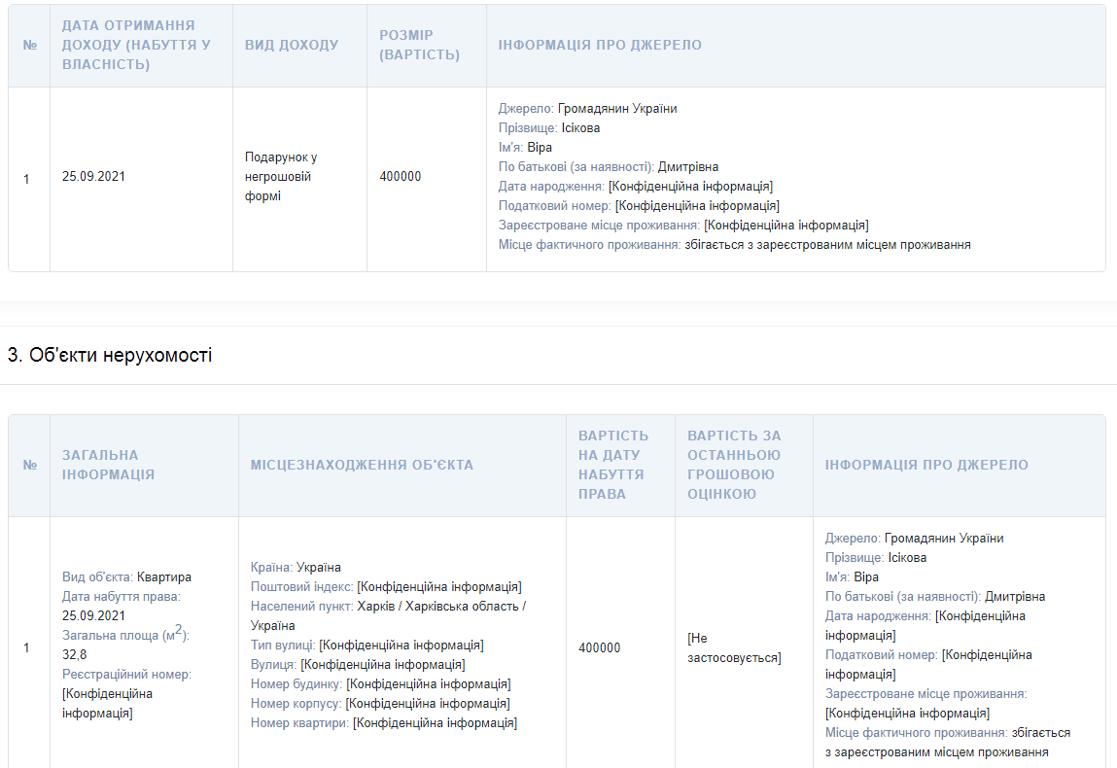The image size is (1117, 768).
Task: Click income source 'Зареєстроване місце проживання' line
Action: pyautogui.click(x=683, y=225)
